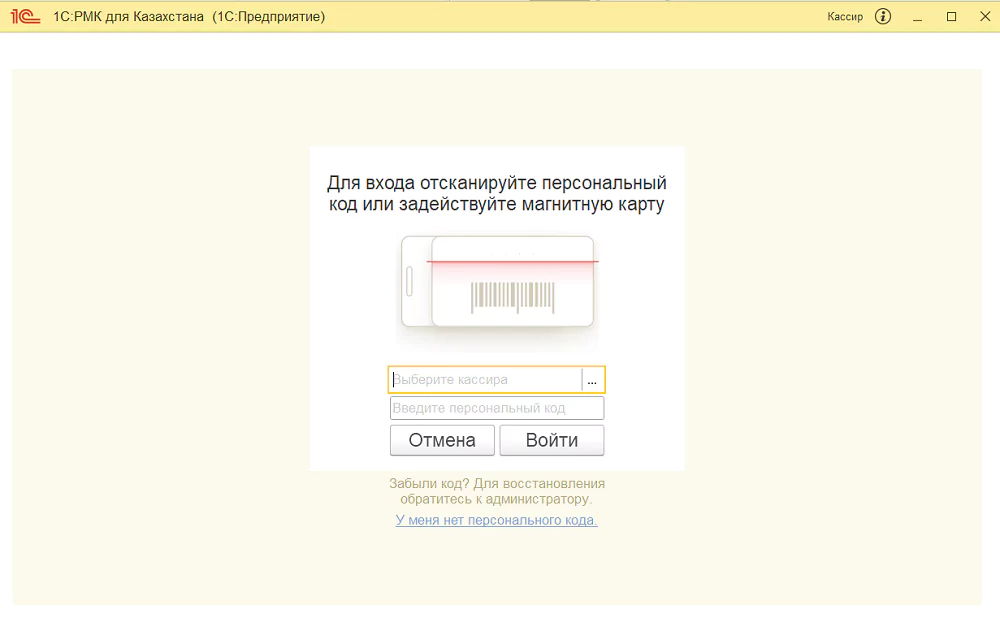The height and width of the screenshot is (618, 1000).
Task: Click the Войти button
Action: (552, 440)
